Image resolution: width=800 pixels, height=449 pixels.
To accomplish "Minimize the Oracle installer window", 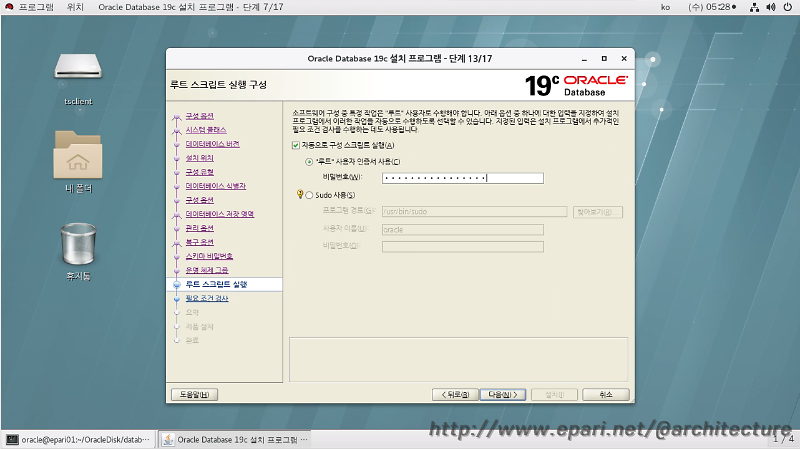I will (584, 59).
